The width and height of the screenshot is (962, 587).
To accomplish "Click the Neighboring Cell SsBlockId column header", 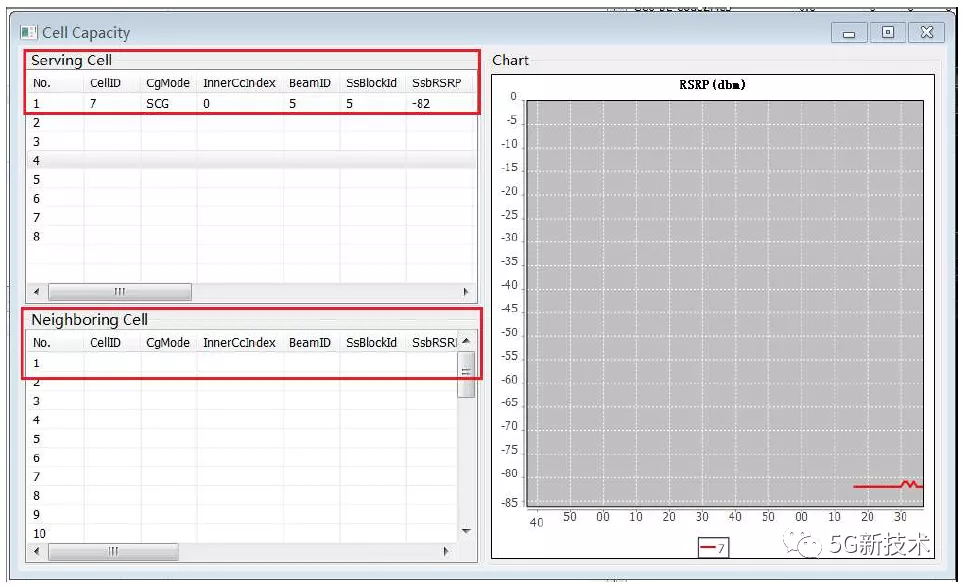I will 371,343.
